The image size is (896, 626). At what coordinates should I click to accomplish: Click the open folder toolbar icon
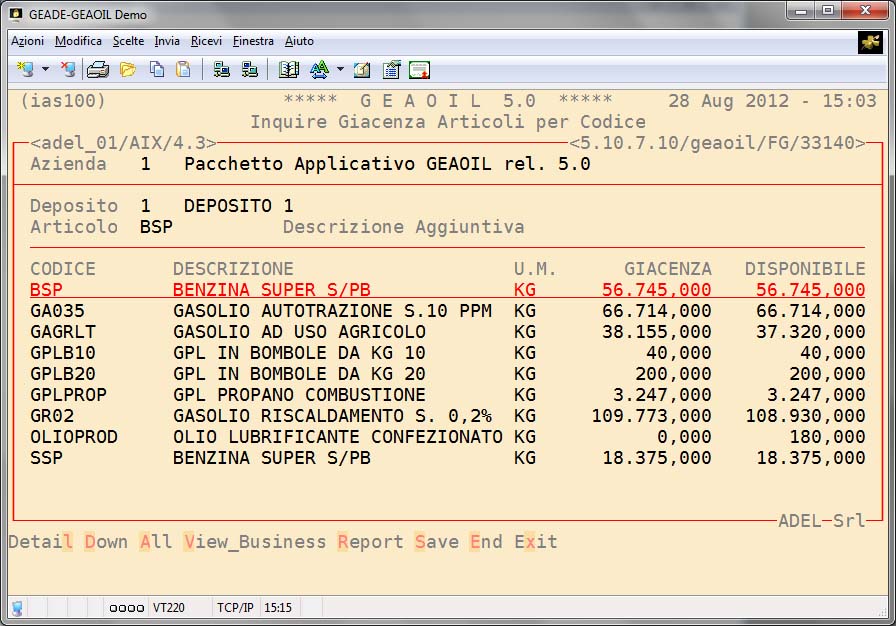point(127,70)
